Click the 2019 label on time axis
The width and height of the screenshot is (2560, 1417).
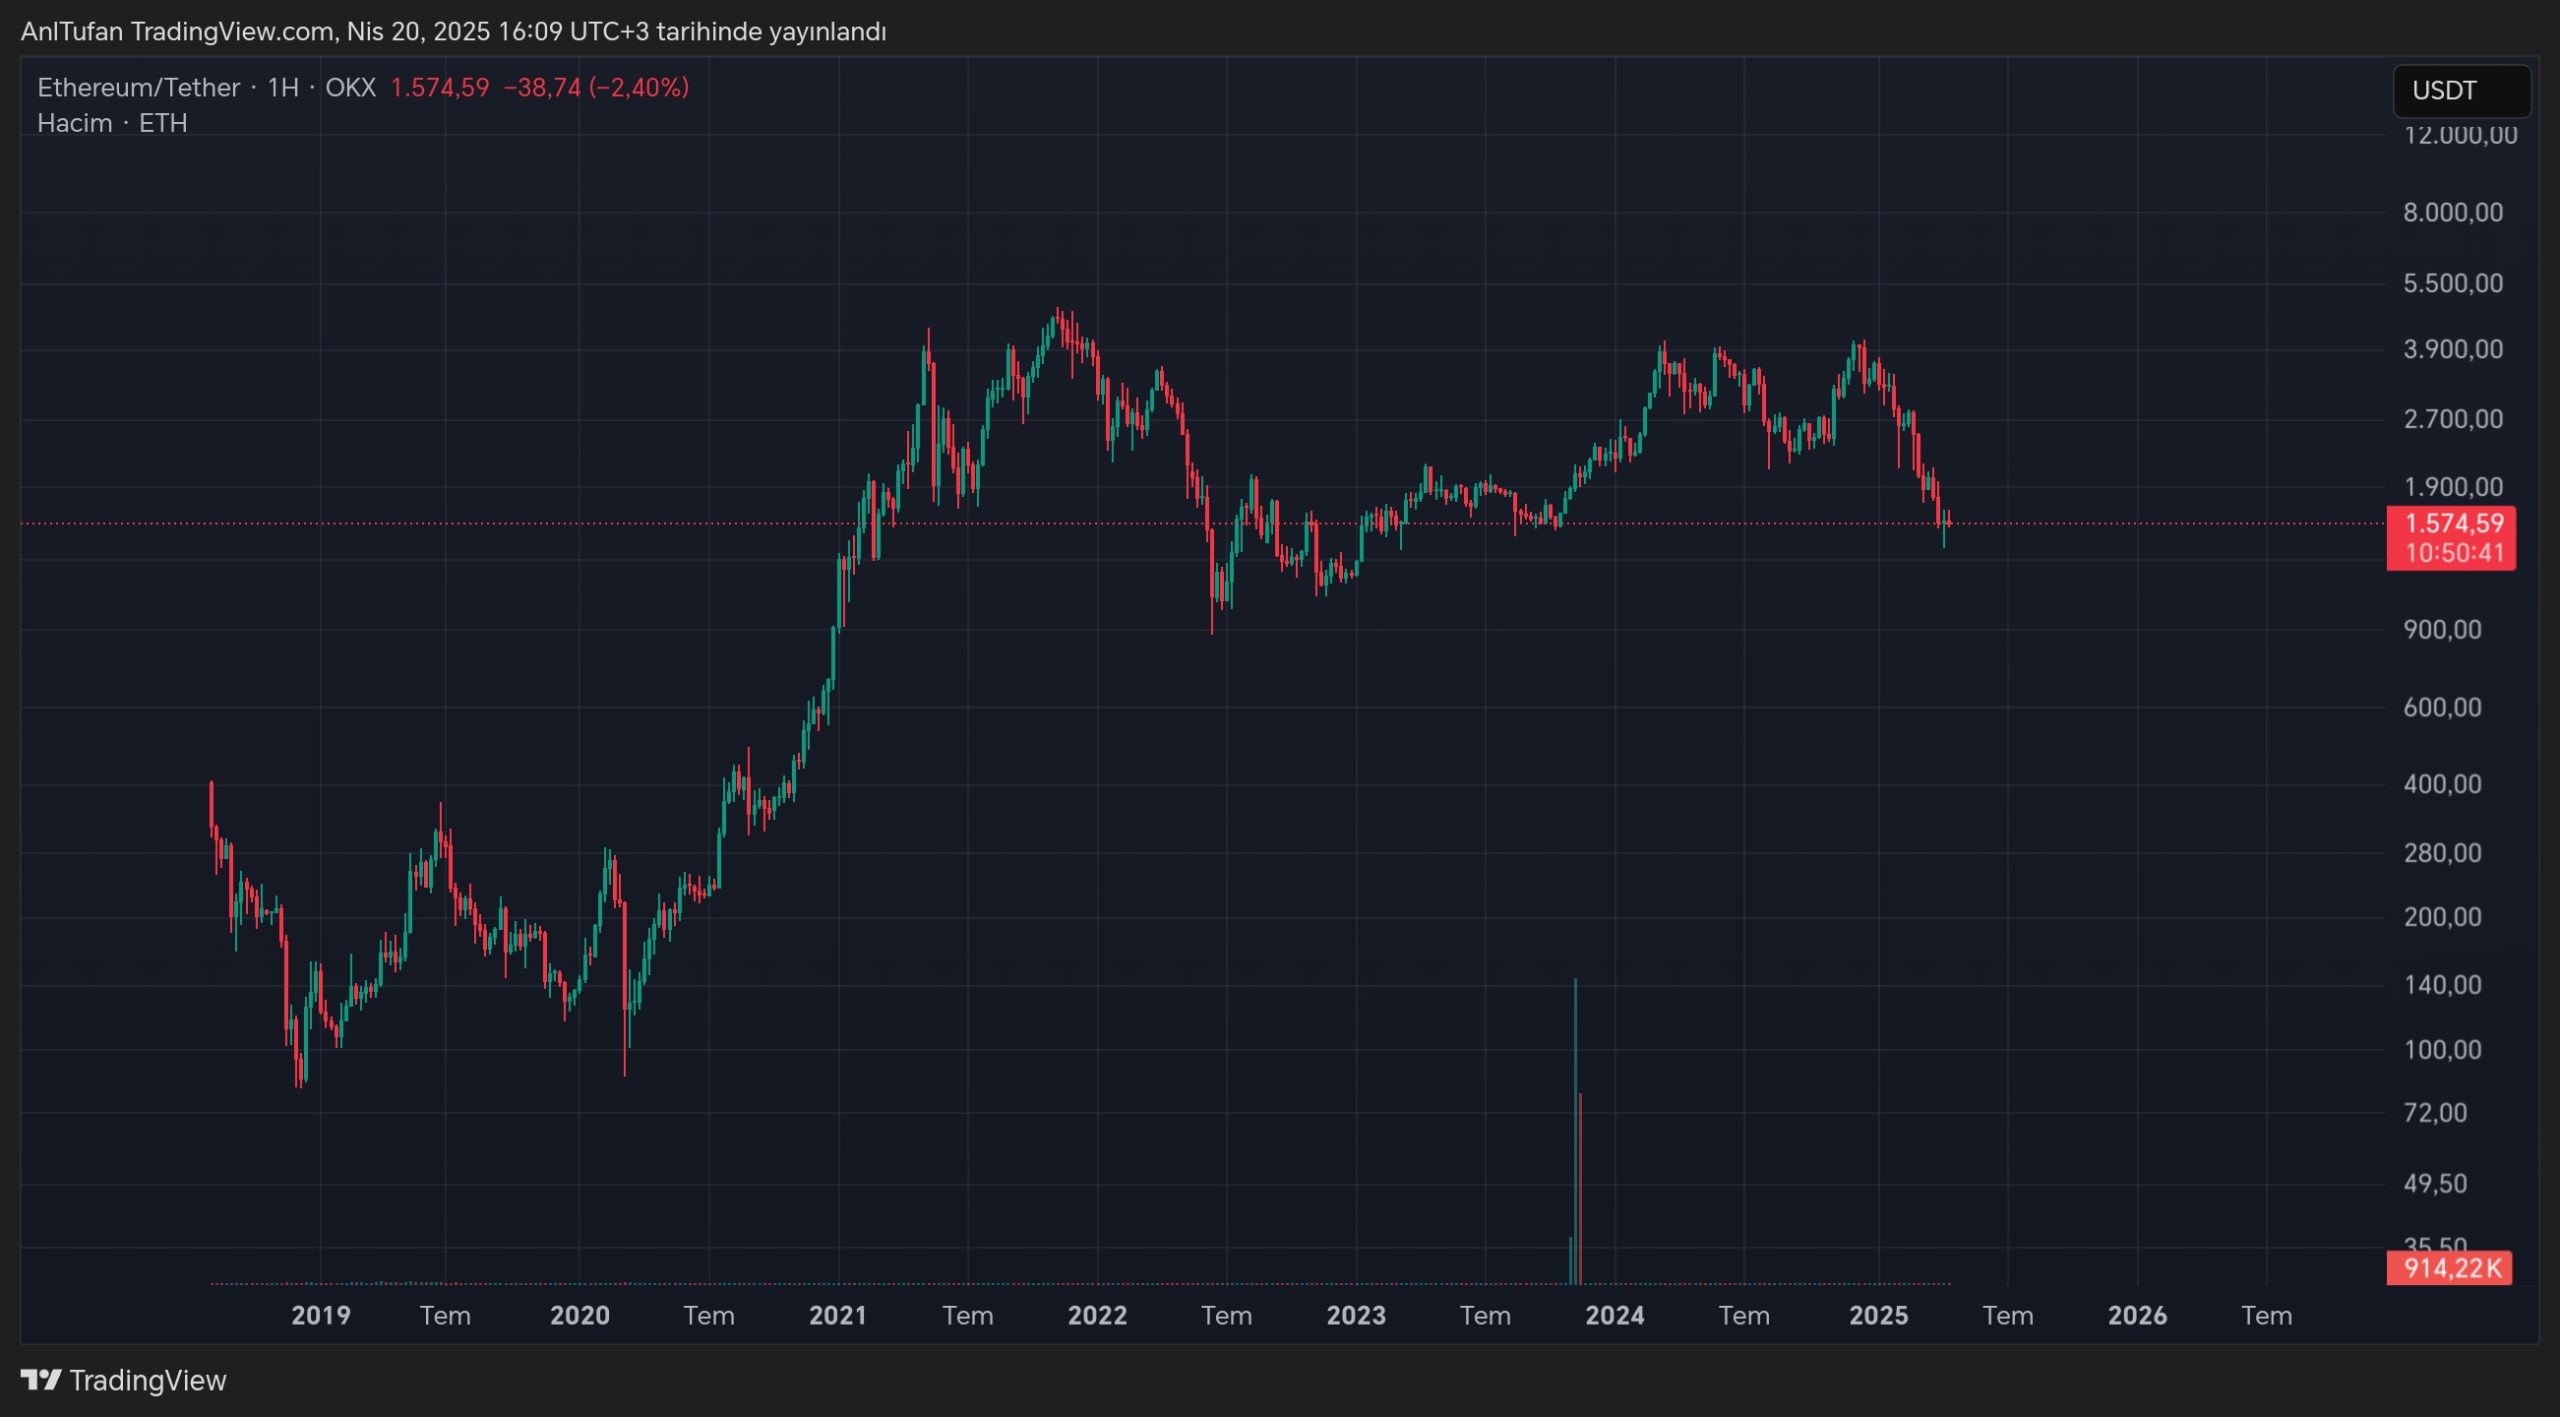coord(320,1315)
